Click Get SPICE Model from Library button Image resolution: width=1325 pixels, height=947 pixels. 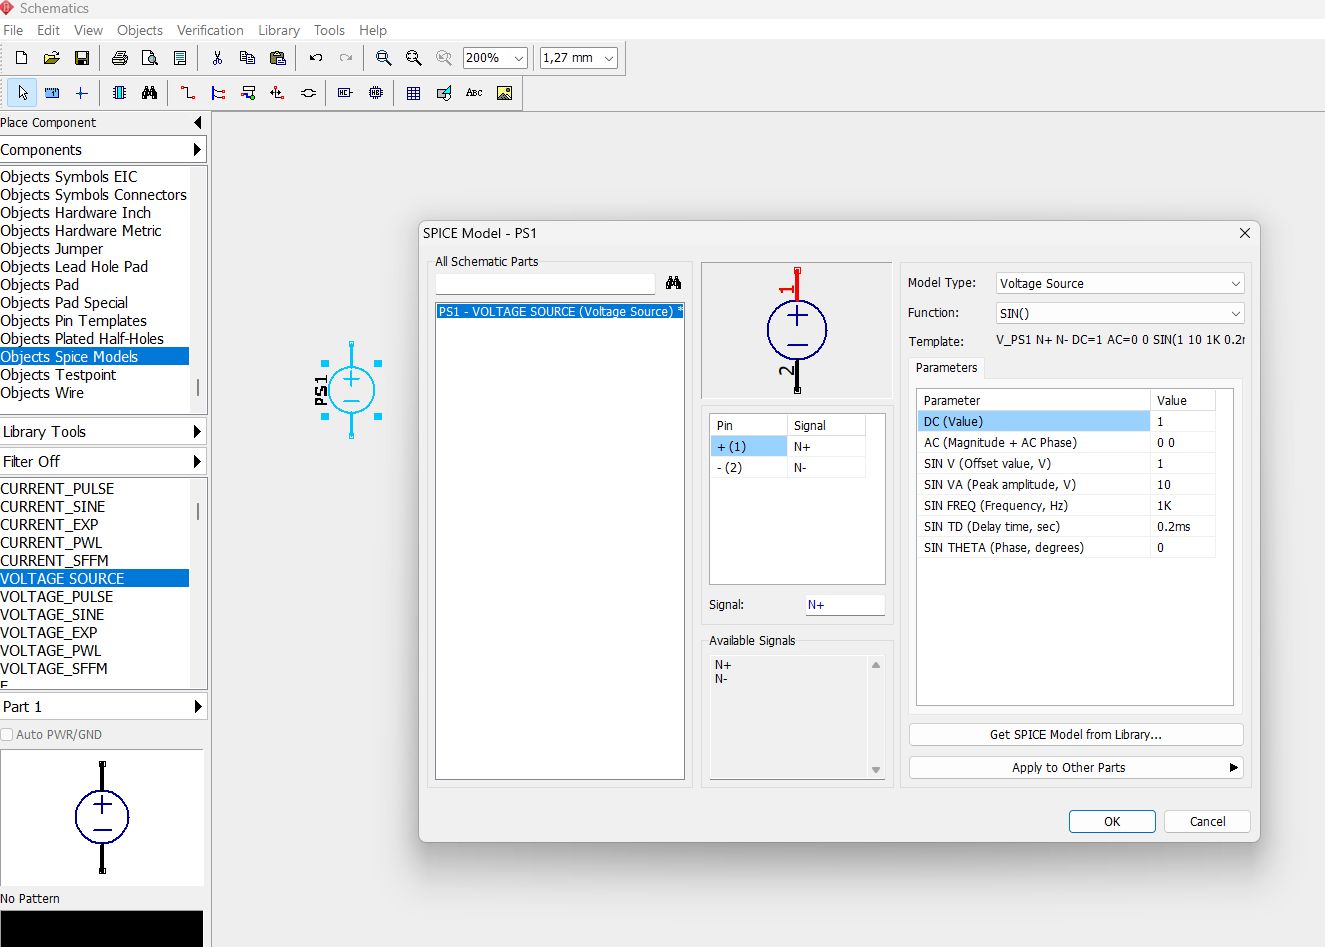coord(1075,735)
